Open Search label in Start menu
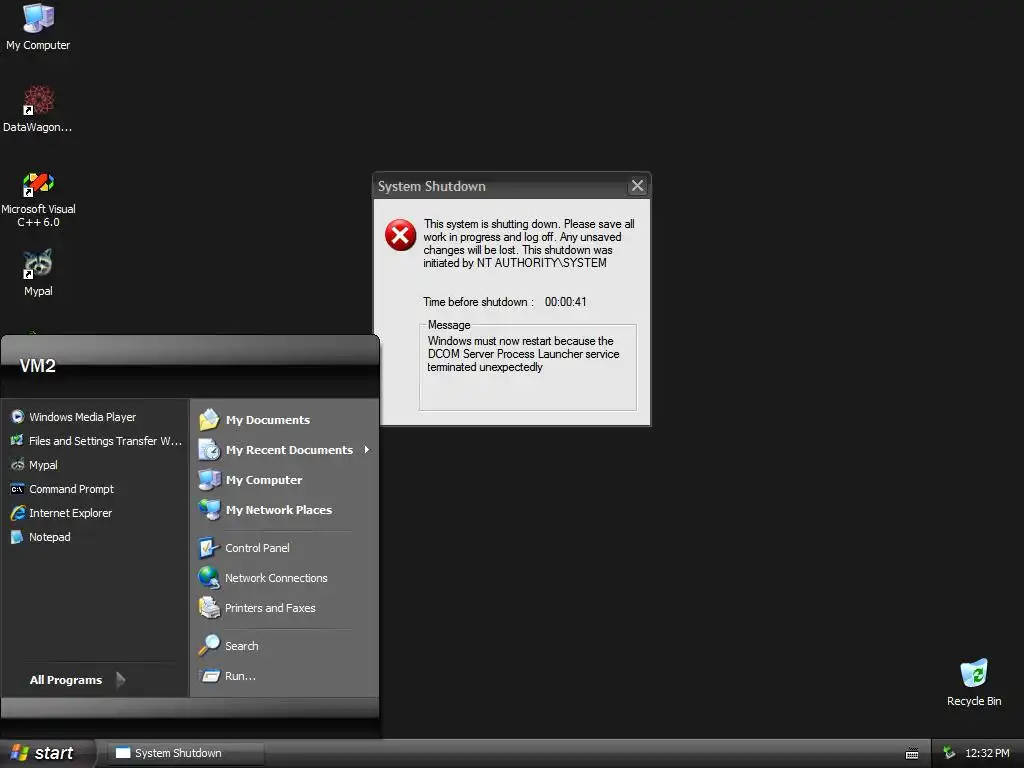 [x=242, y=646]
